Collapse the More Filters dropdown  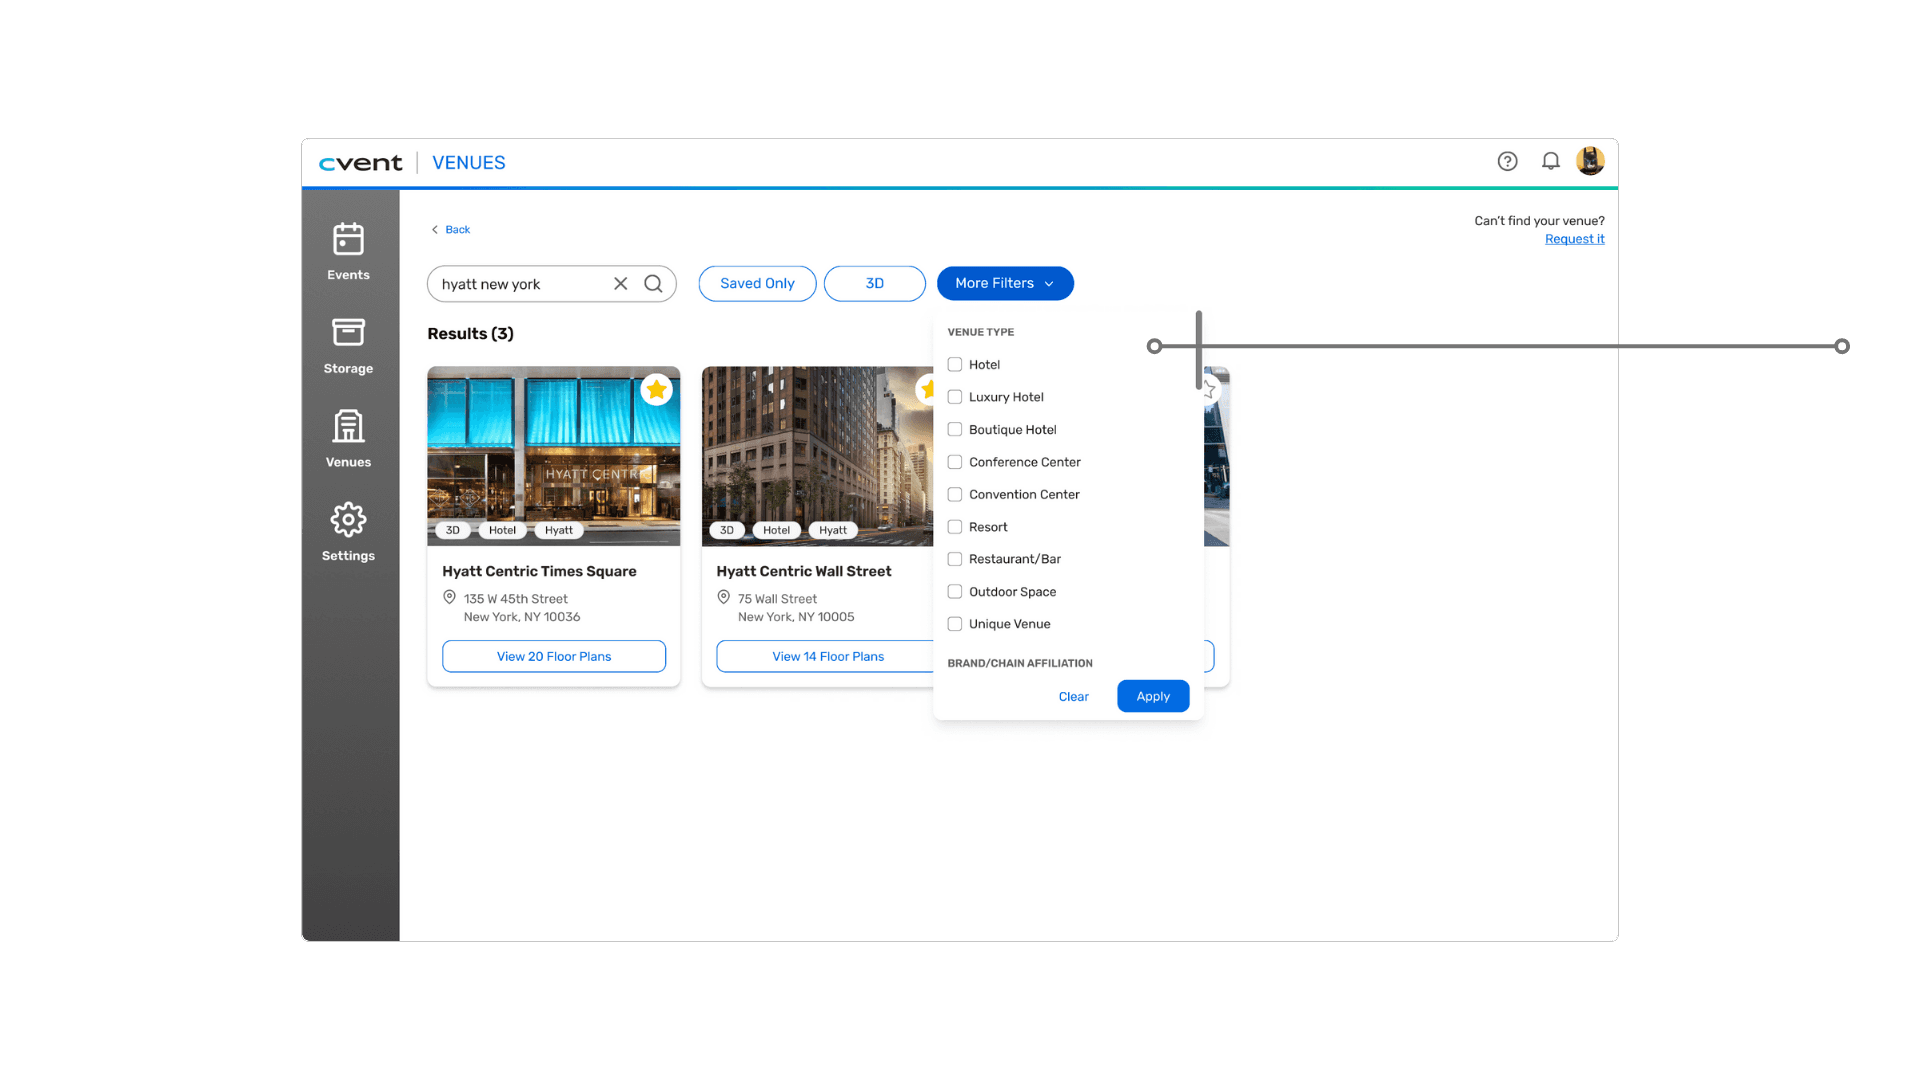1005,284
